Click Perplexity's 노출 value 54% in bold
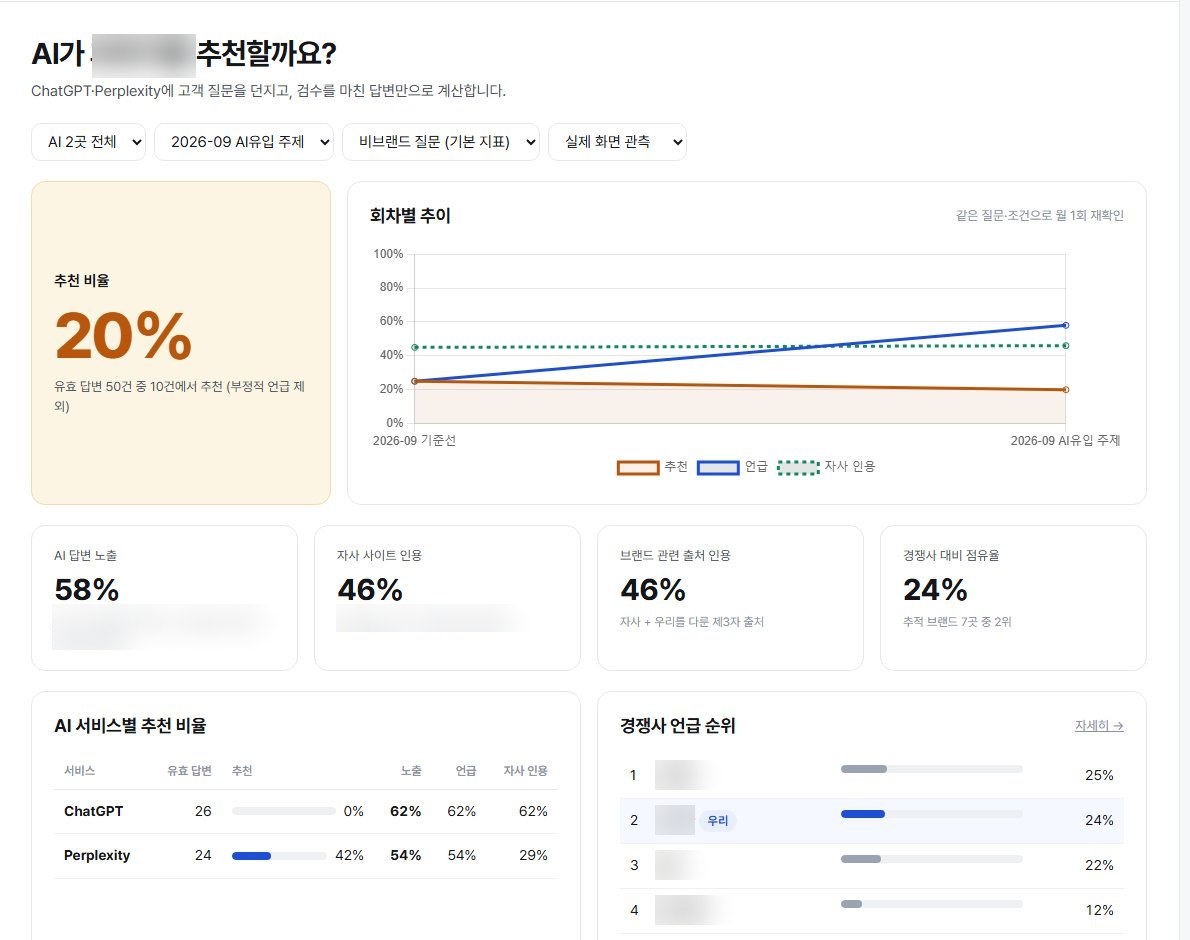This screenshot has width=1190, height=940. click(405, 855)
